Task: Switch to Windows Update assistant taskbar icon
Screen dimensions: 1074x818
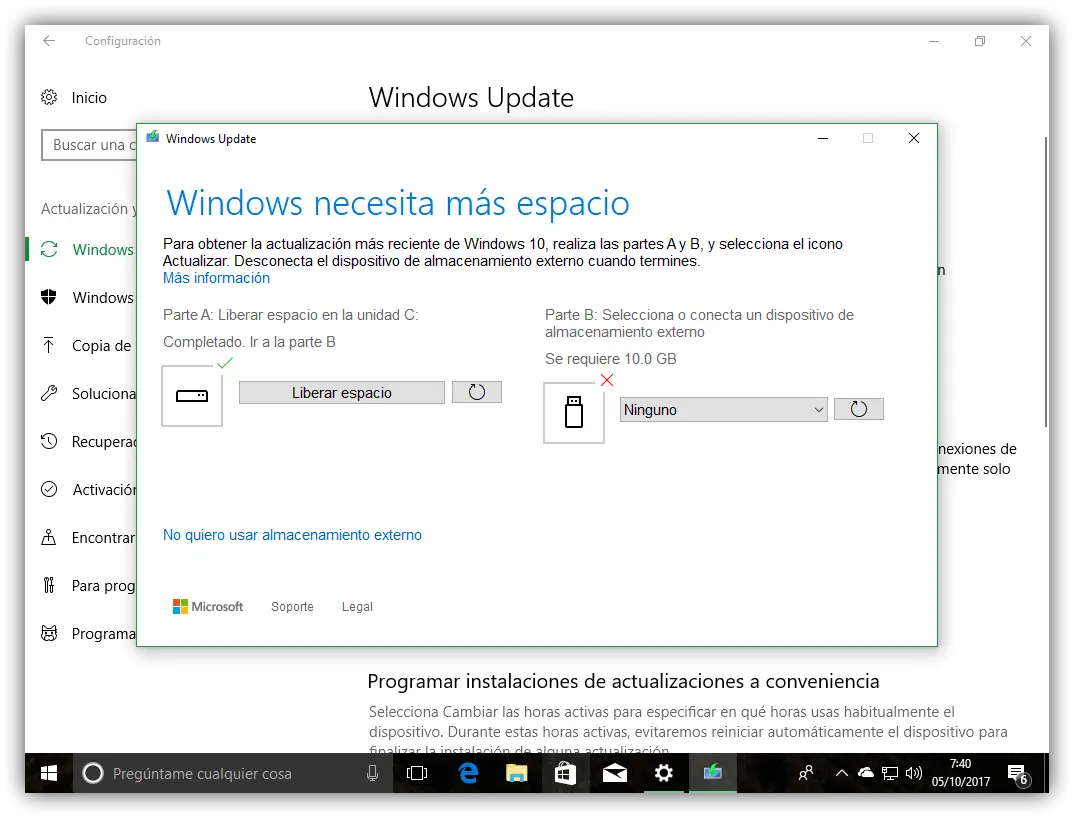Action: (712, 773)
